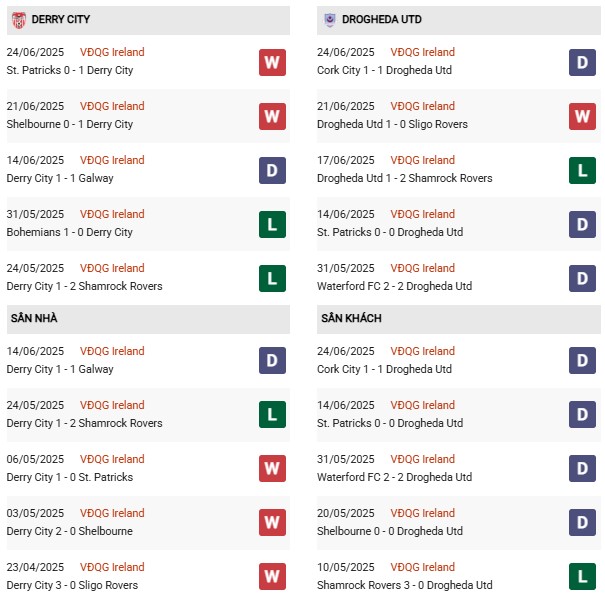Click the L badge for Drogheda Utd 1-2 Shamrock Rovers

582,170
